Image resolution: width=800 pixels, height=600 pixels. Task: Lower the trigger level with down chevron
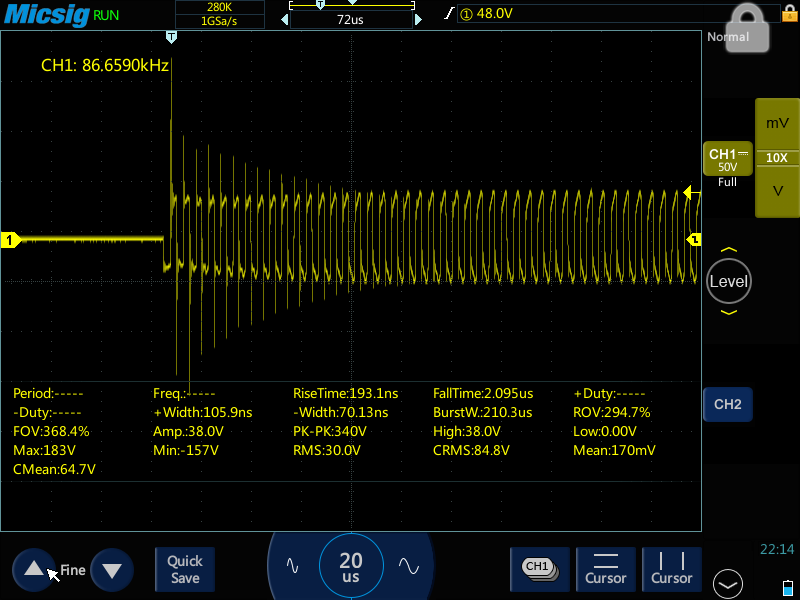pos(729,312)
